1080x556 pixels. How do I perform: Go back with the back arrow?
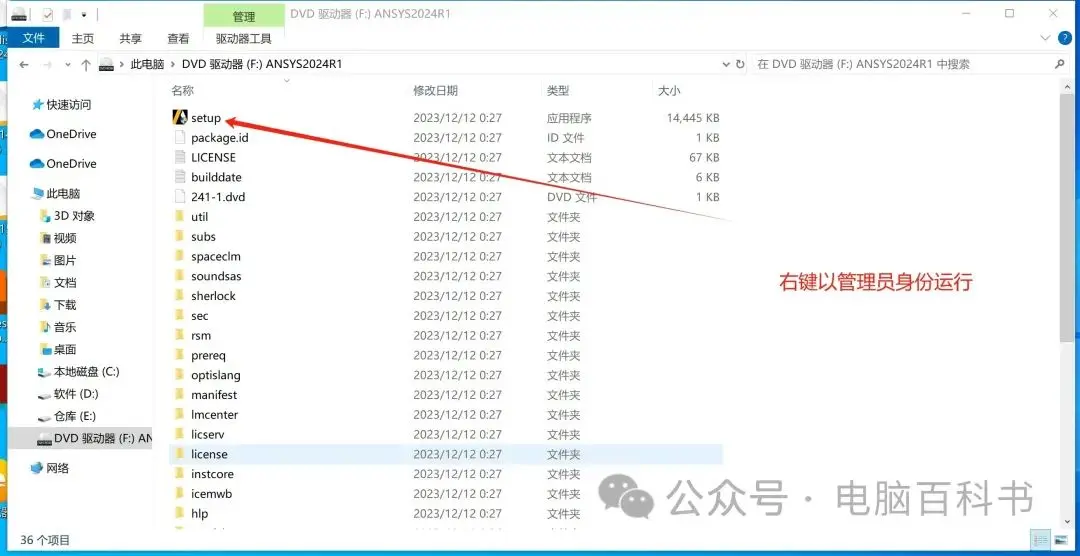(x=24, y=64)
